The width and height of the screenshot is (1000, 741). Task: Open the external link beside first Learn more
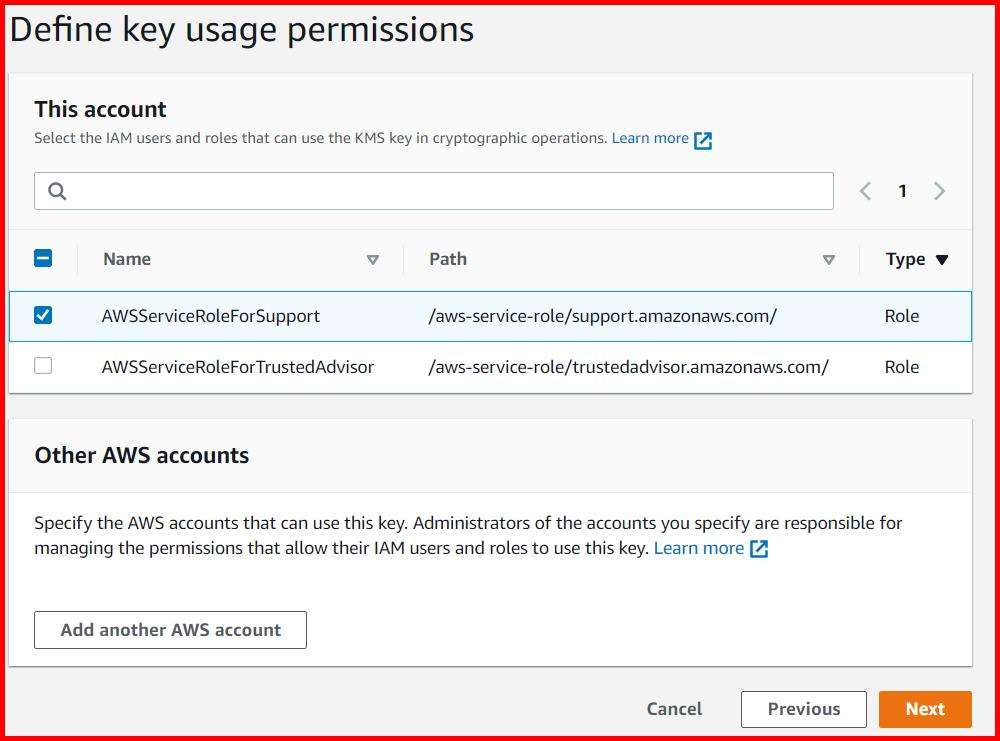(x=703, y=140)
